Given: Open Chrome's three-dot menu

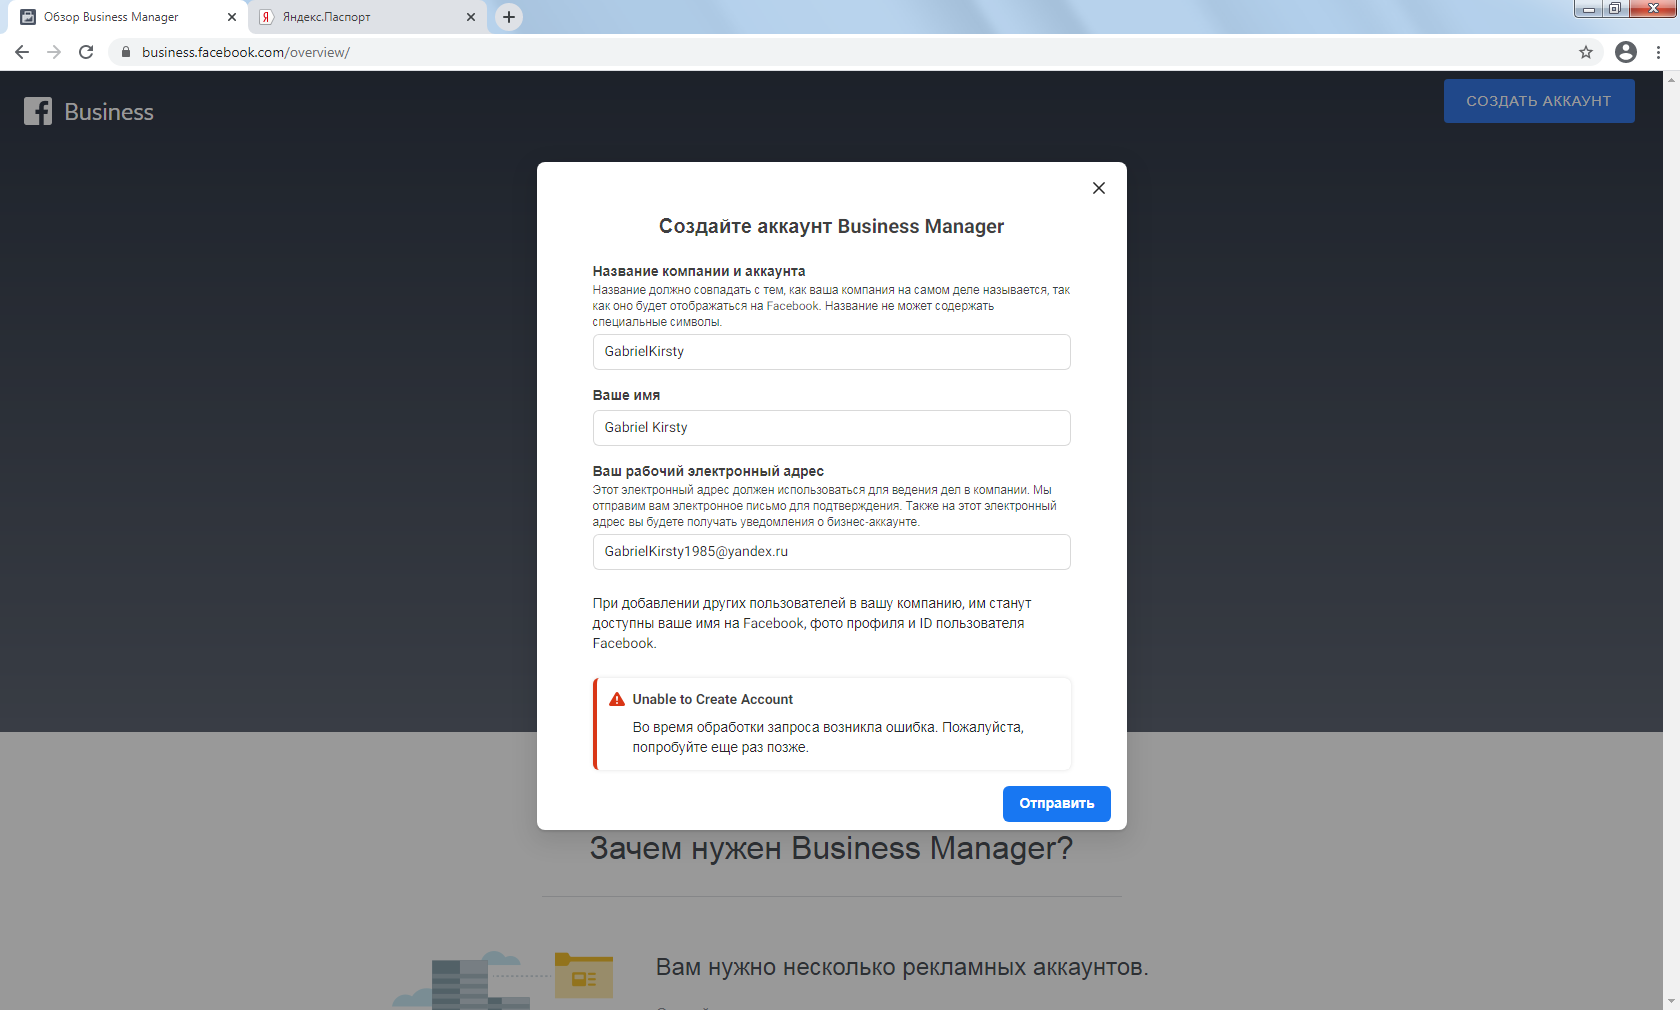Looking at the screenshot, I should pos(1658,52).
